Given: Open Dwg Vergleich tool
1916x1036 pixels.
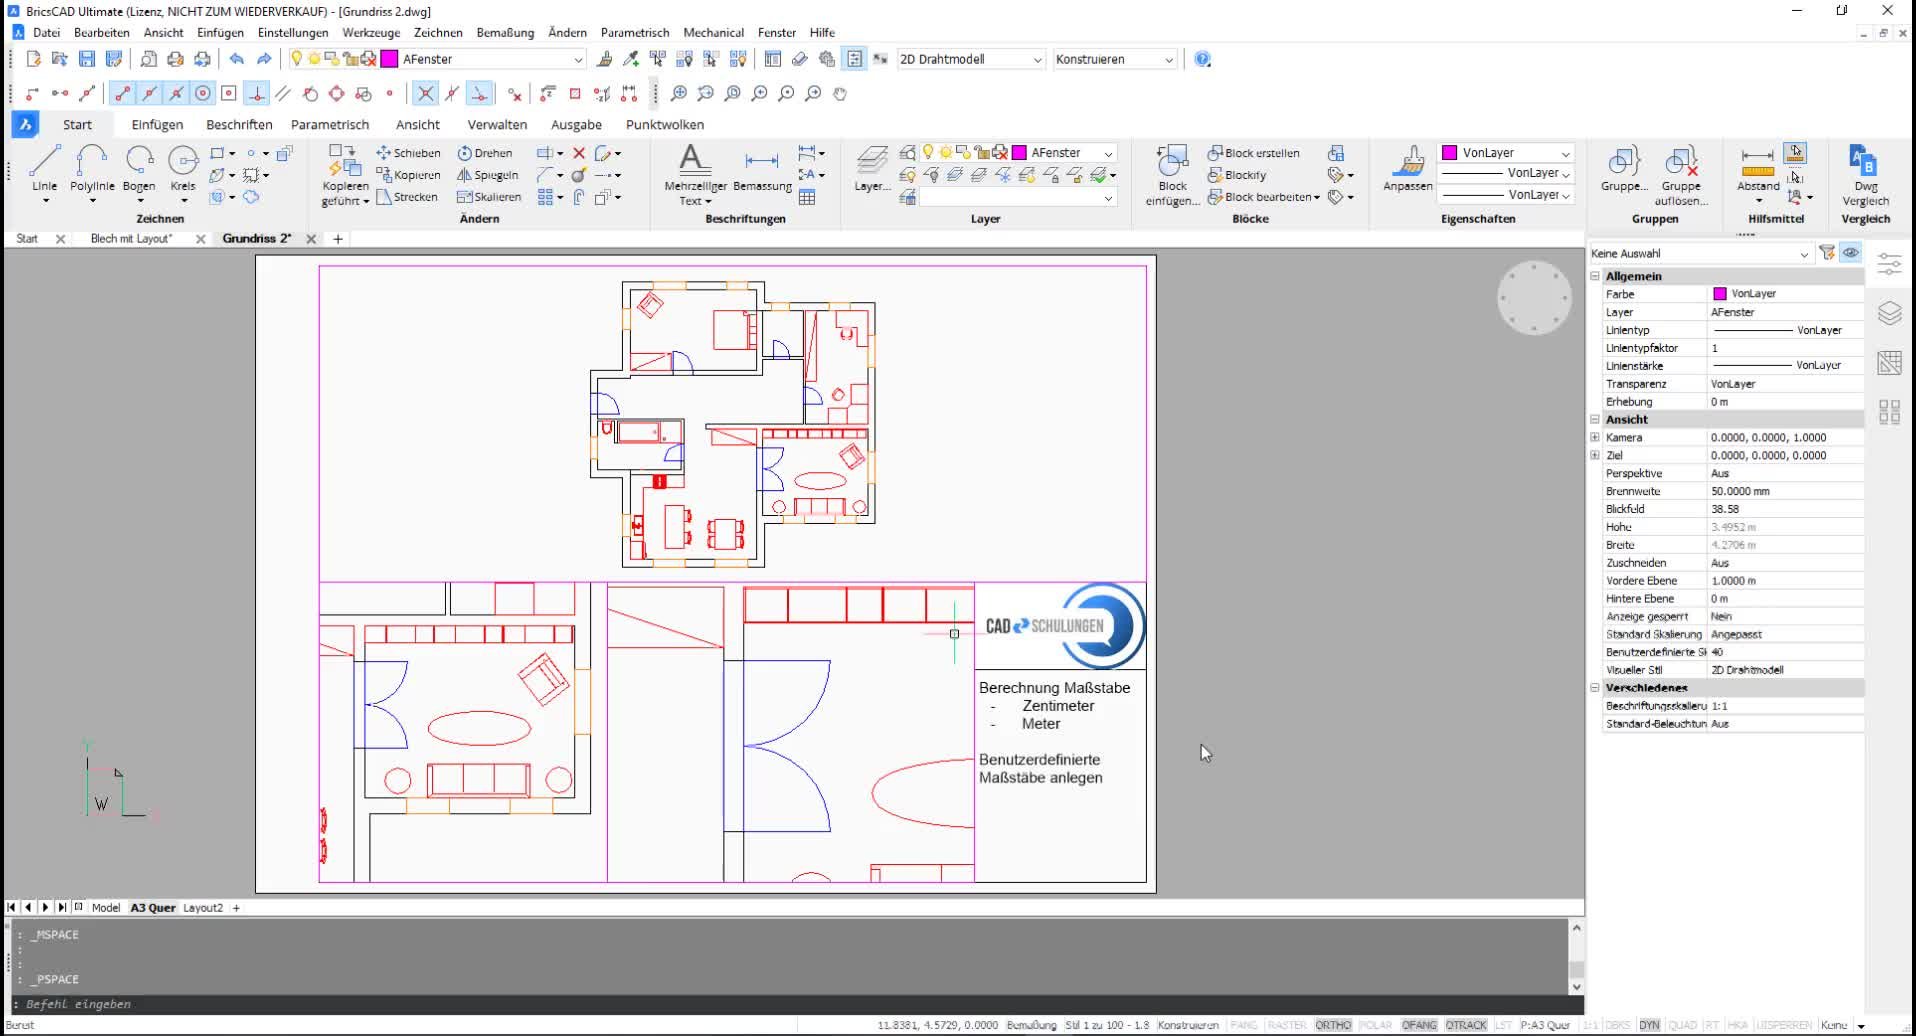Looking at the screenshot, I should point(1866,175).
